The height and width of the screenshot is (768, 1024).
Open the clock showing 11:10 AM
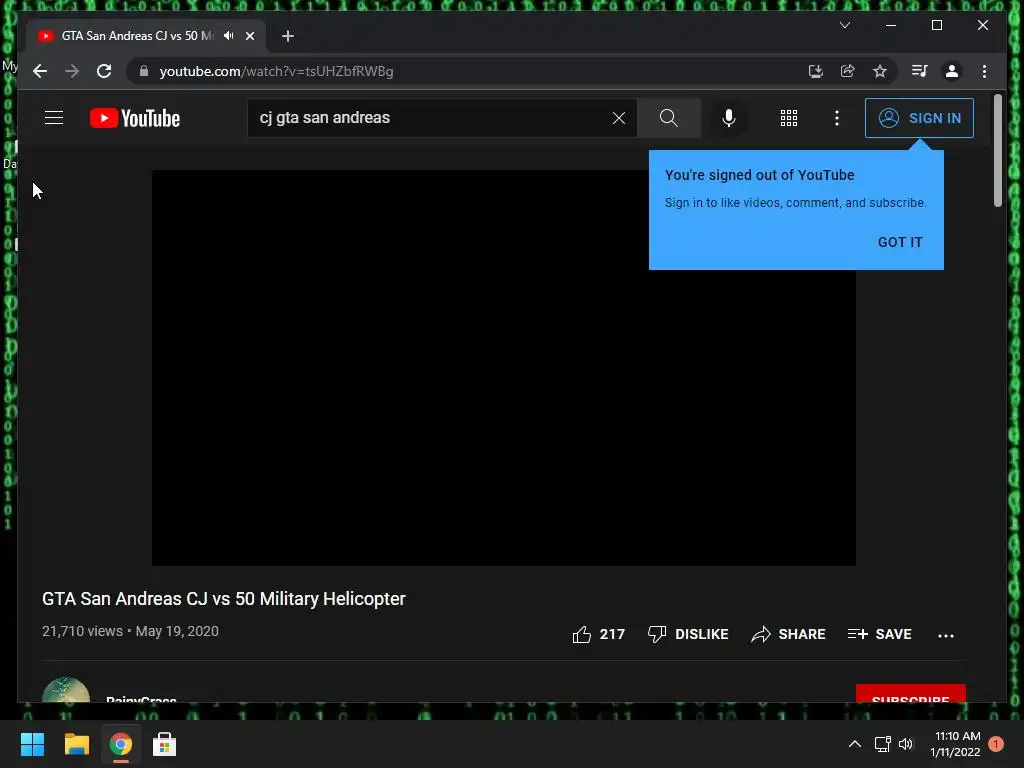coord(956,744)
